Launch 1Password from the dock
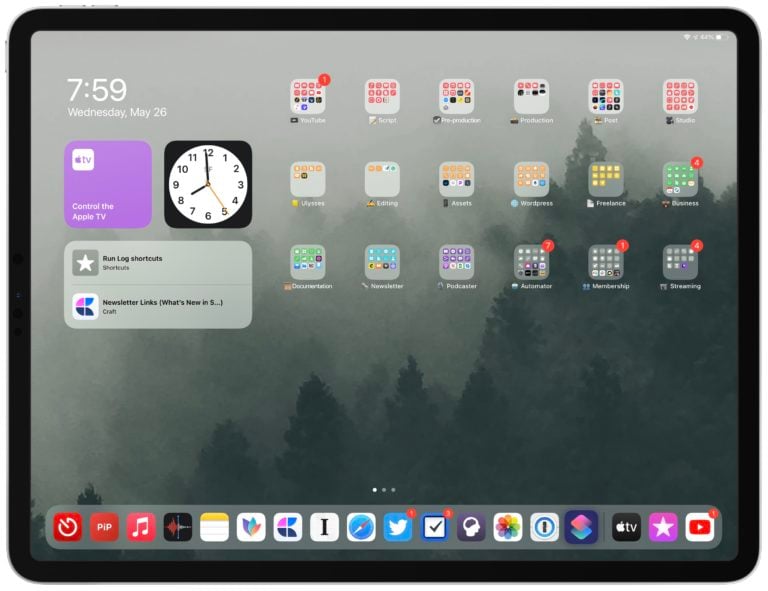Viewport: 768px width, 591px height. pyautogui.click(x=544, y=527)
